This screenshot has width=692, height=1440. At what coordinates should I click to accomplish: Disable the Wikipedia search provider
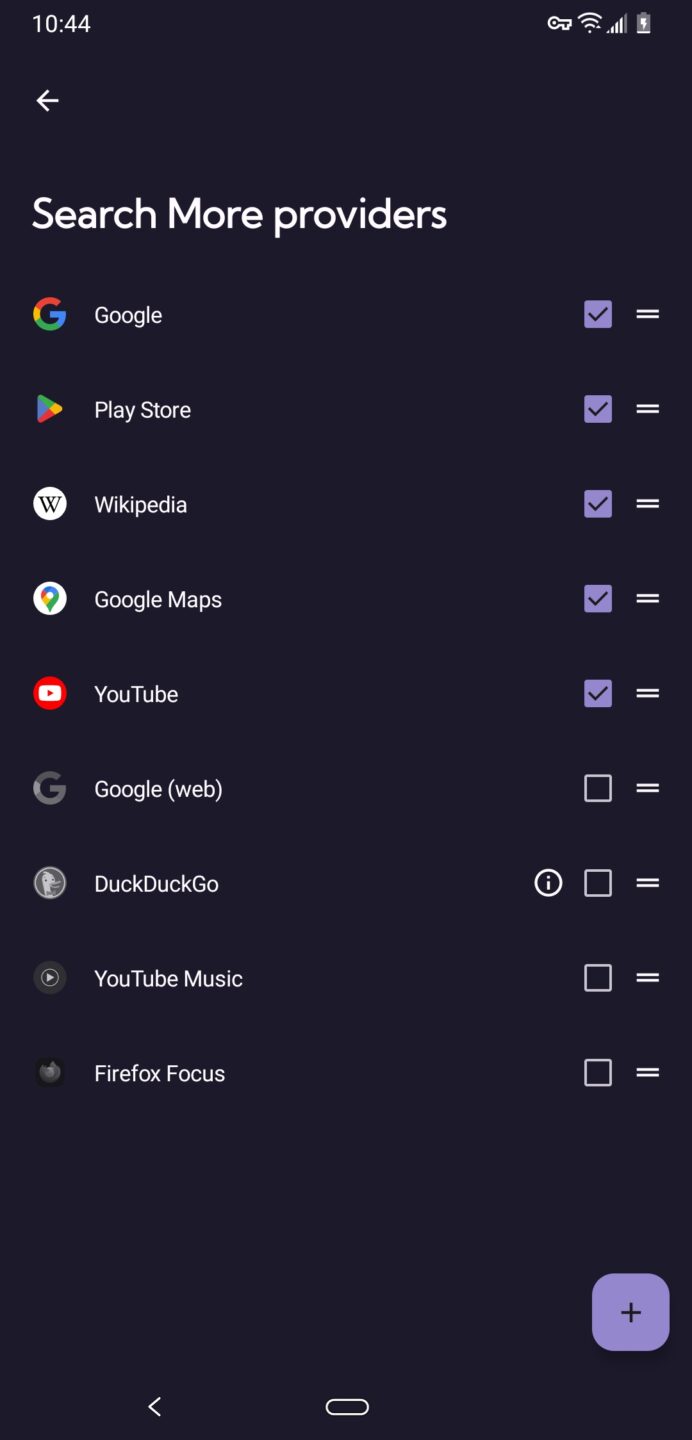(597, 504)
